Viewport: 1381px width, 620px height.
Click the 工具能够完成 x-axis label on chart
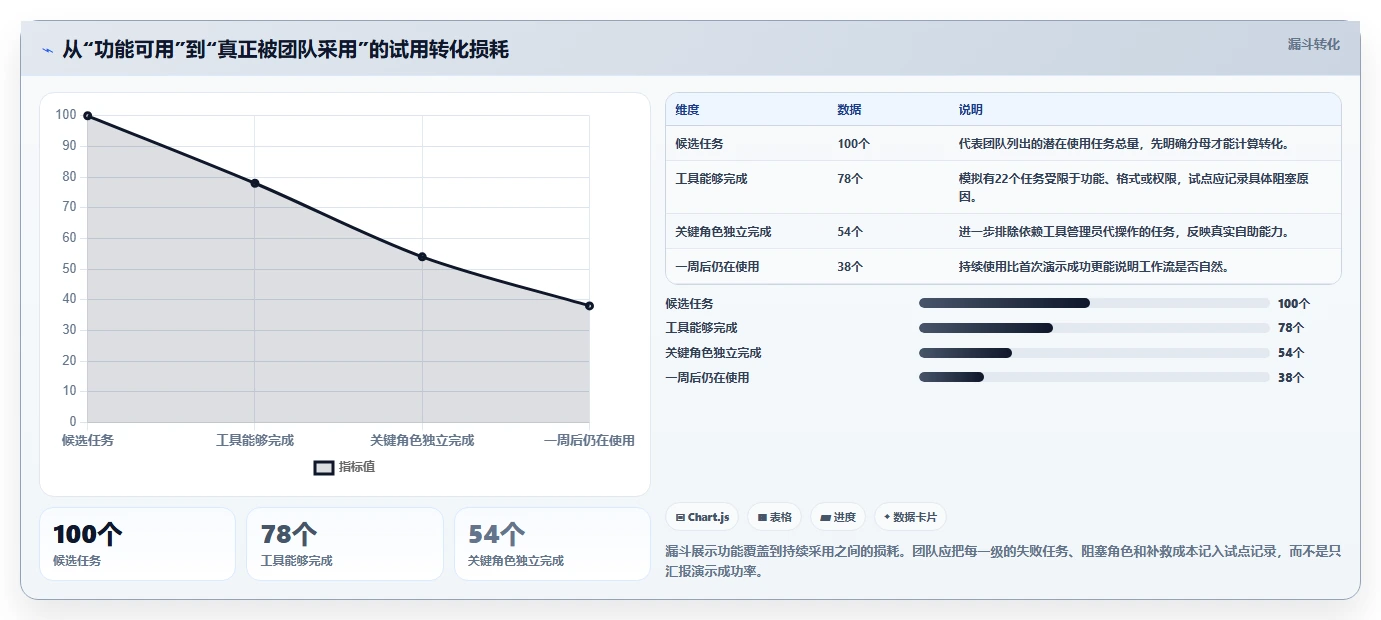(255, 440)
